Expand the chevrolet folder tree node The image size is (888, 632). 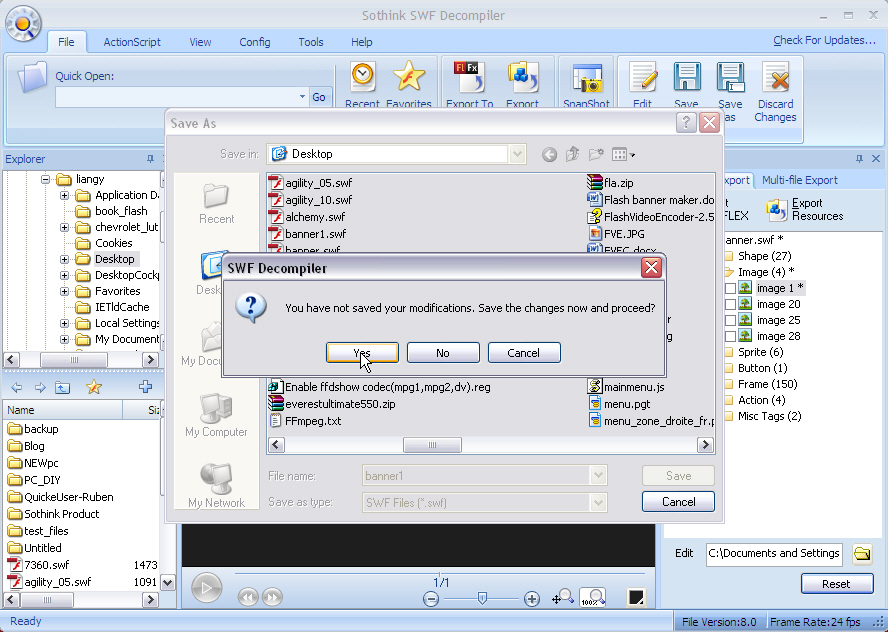[65, 227]
